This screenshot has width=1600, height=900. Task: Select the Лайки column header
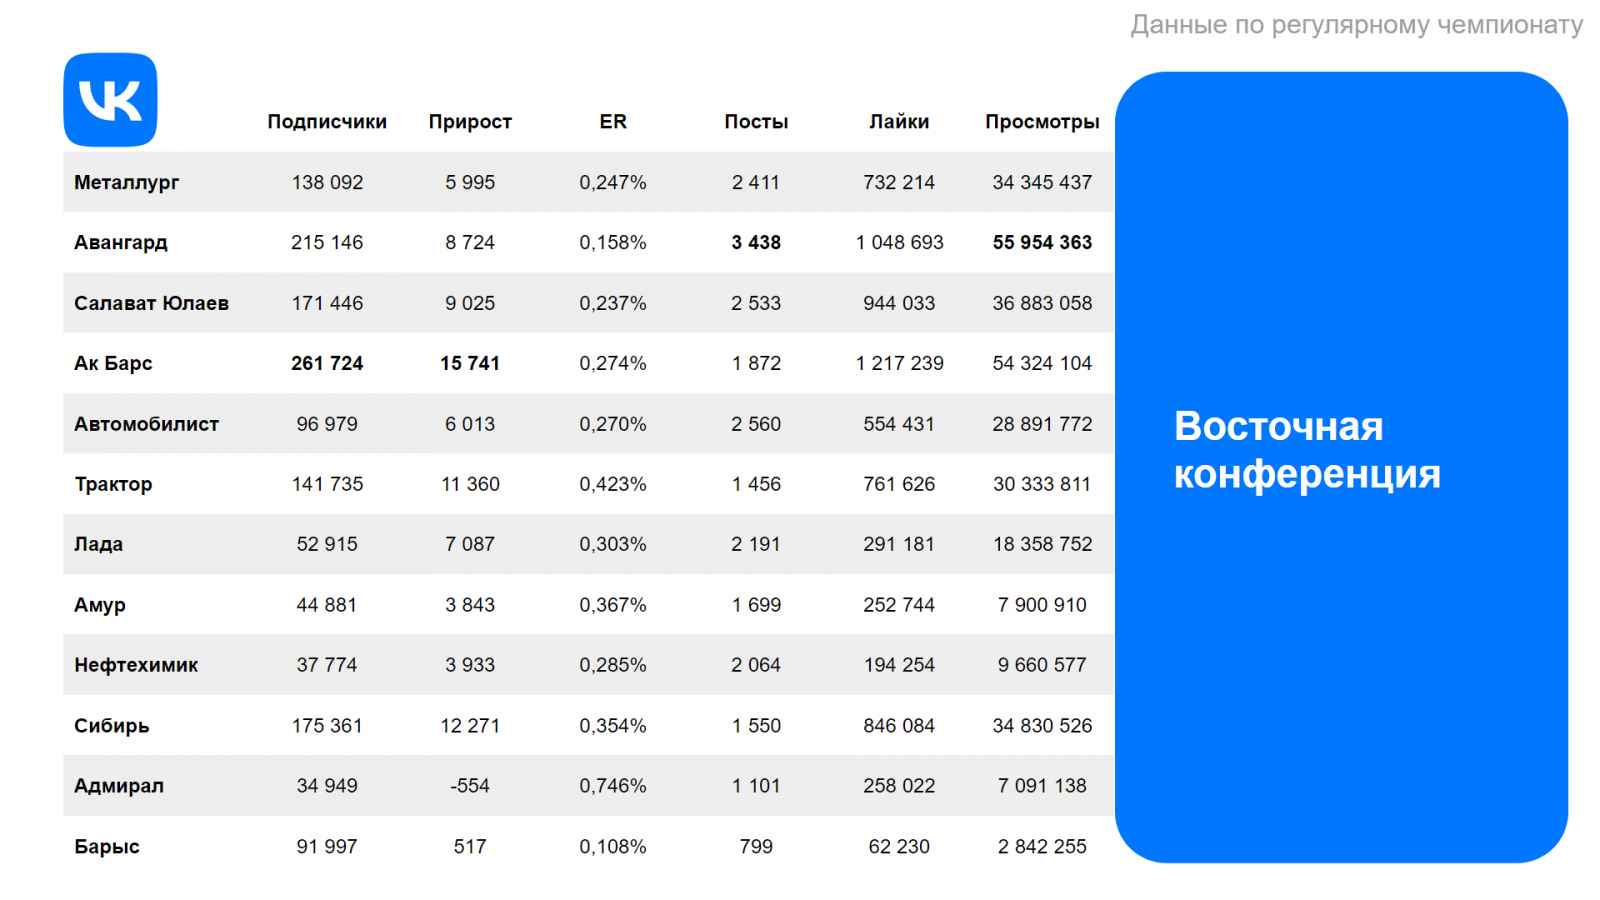click(x=899, y=122)
